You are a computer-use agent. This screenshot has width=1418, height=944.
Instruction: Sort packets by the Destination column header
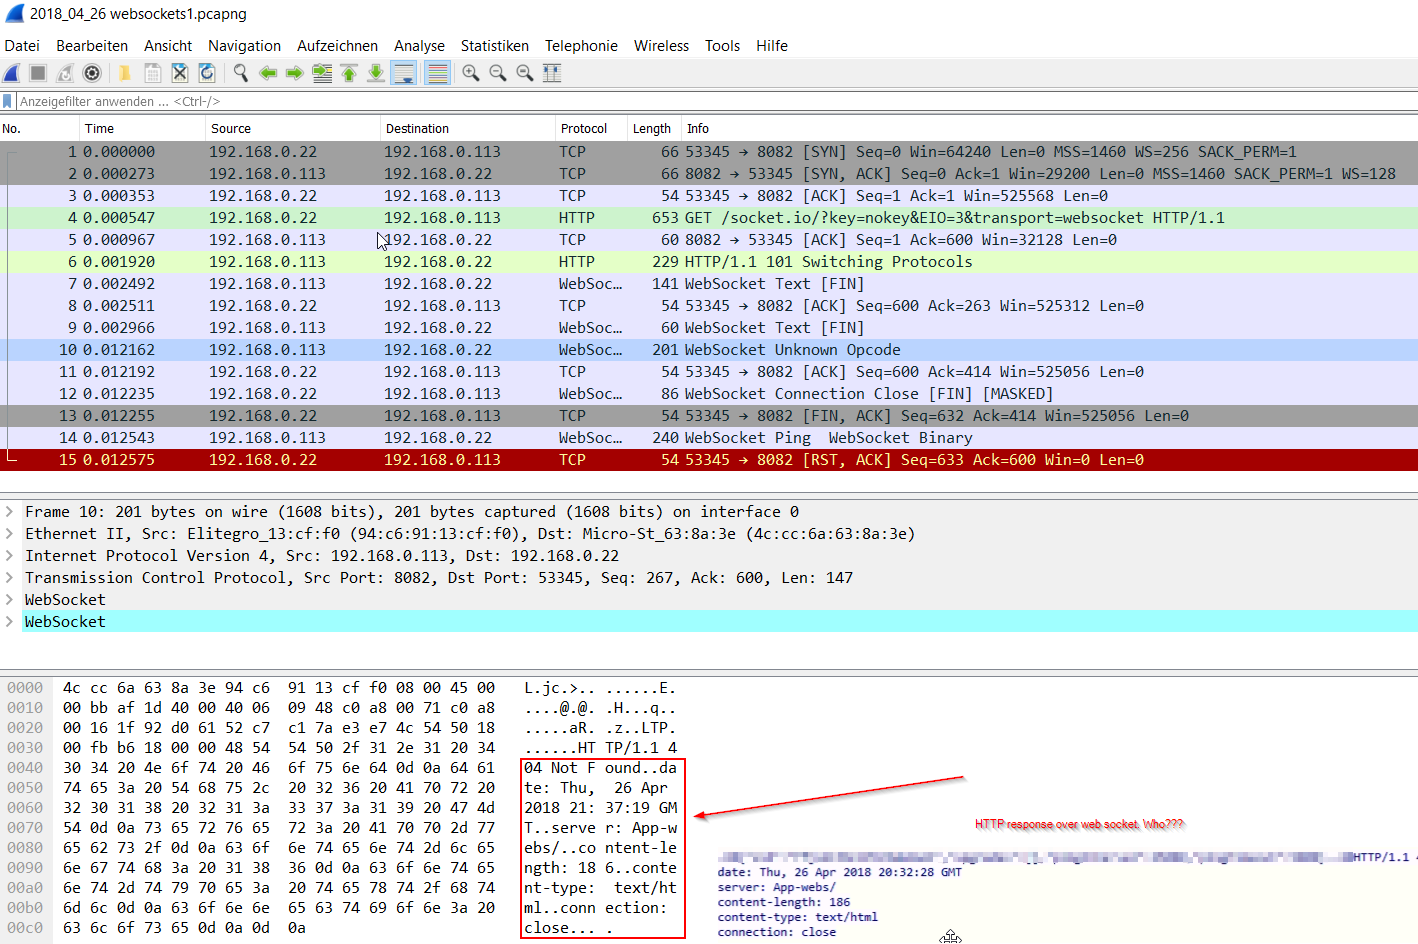pos(468,129)
